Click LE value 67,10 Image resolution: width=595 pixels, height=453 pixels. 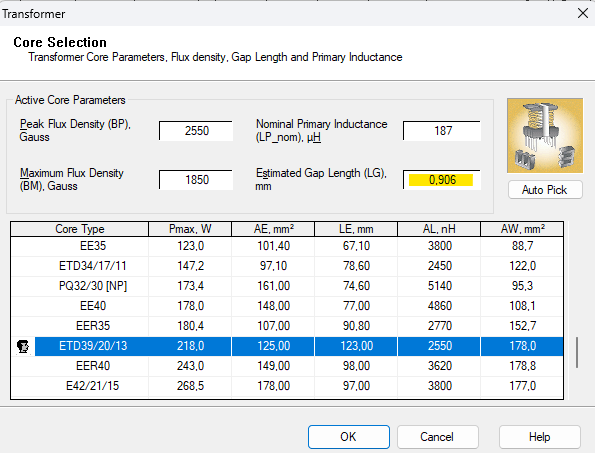(356, 246)
